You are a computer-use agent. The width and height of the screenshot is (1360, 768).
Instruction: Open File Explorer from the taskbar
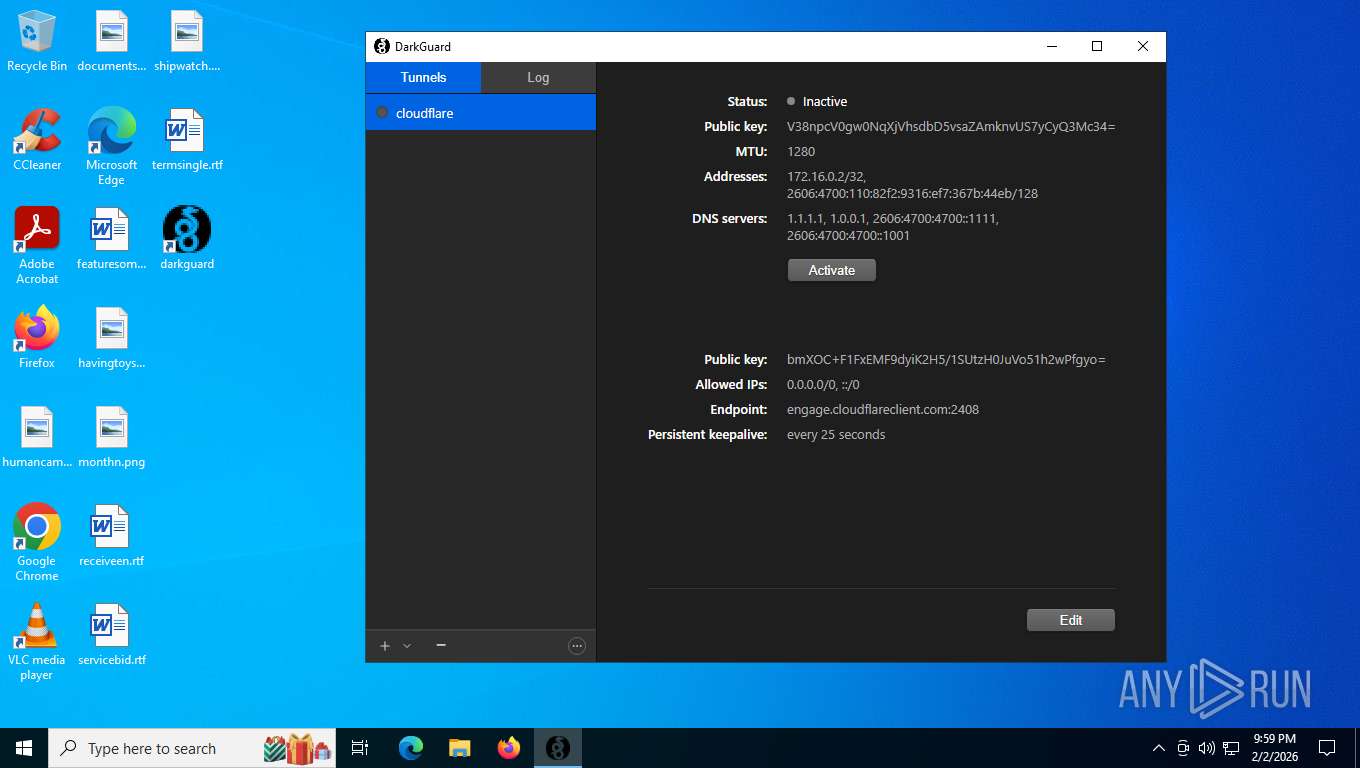click(460, 748)
